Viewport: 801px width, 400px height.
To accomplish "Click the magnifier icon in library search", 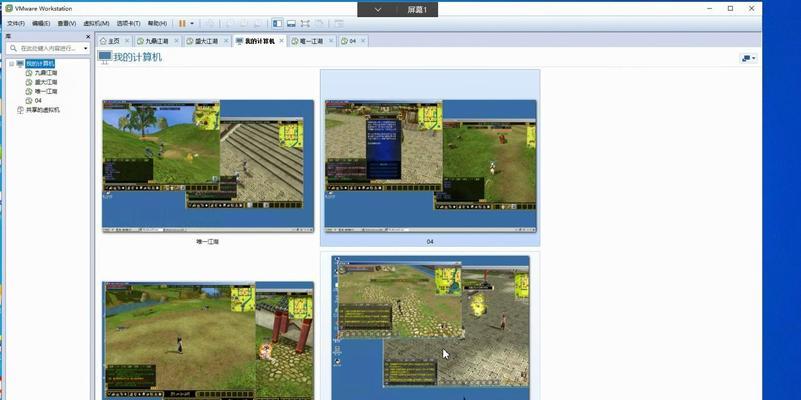I will pos(13,48).
